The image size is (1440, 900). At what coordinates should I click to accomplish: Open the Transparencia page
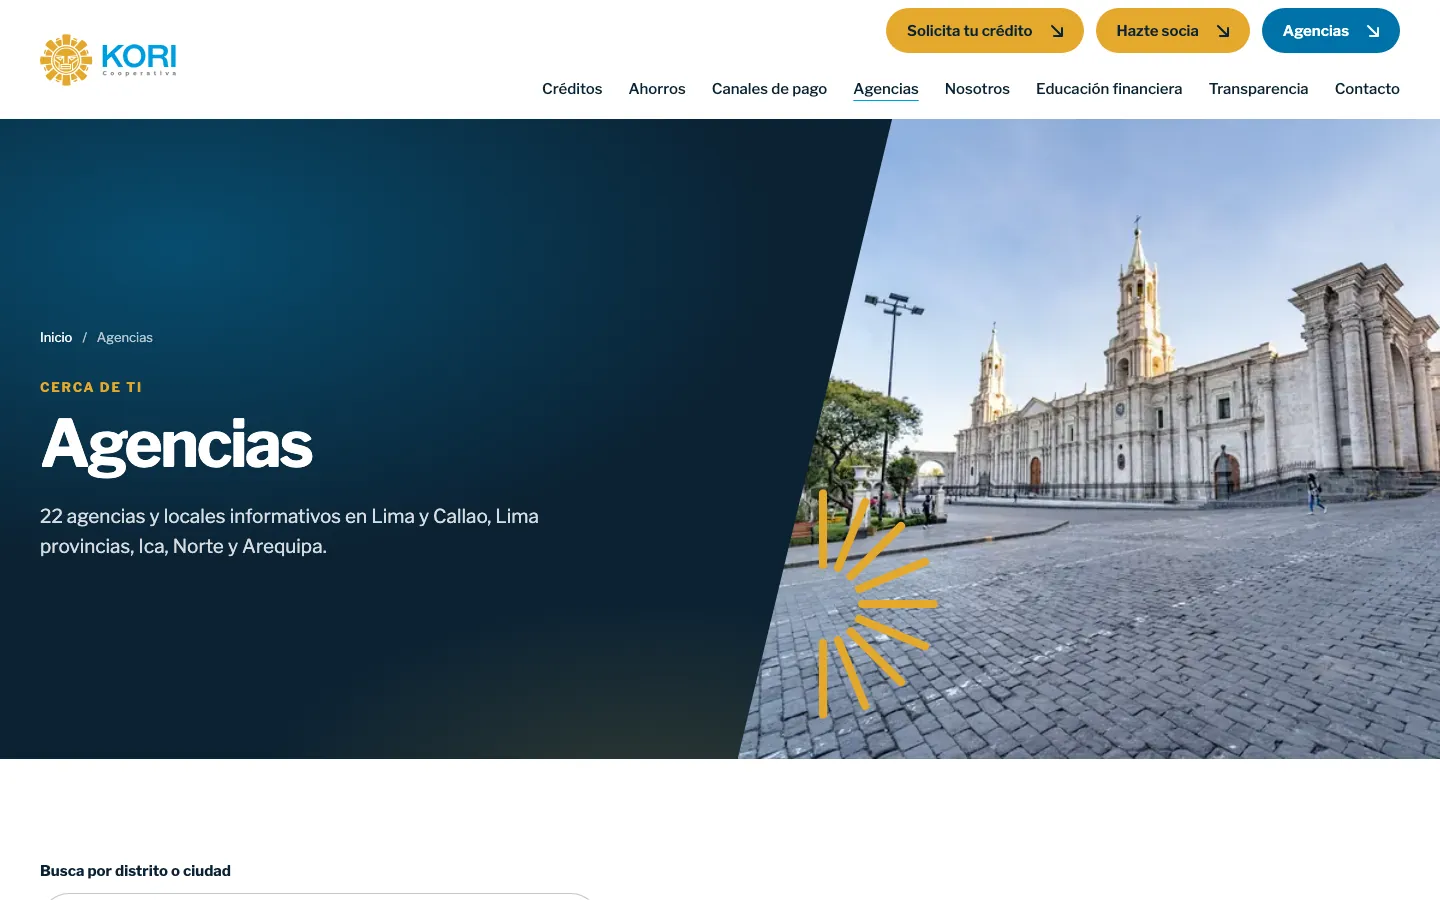coord(1258,89)
